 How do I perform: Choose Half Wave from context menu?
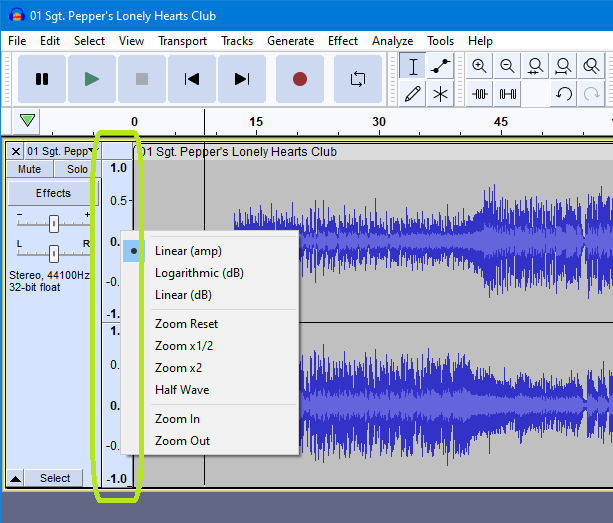(210, 390)
